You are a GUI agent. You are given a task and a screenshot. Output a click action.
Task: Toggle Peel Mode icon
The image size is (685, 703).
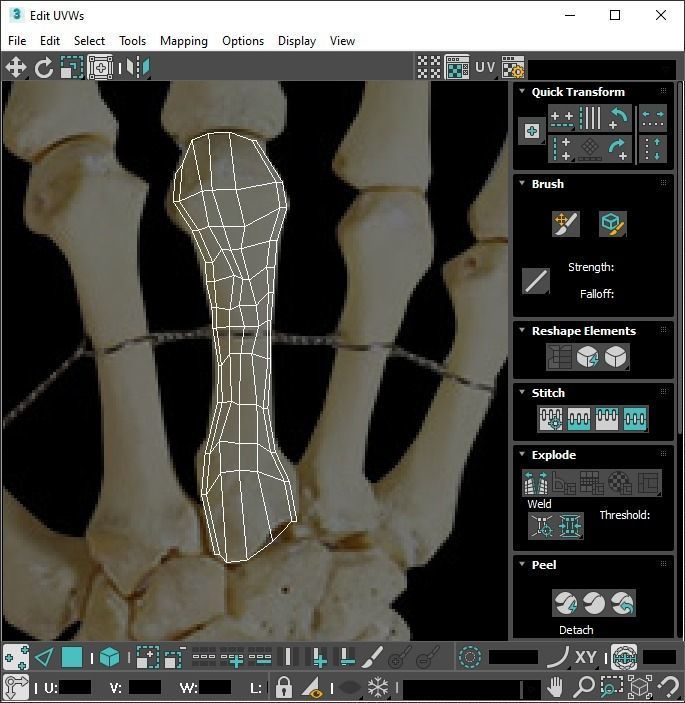[594, 603]
